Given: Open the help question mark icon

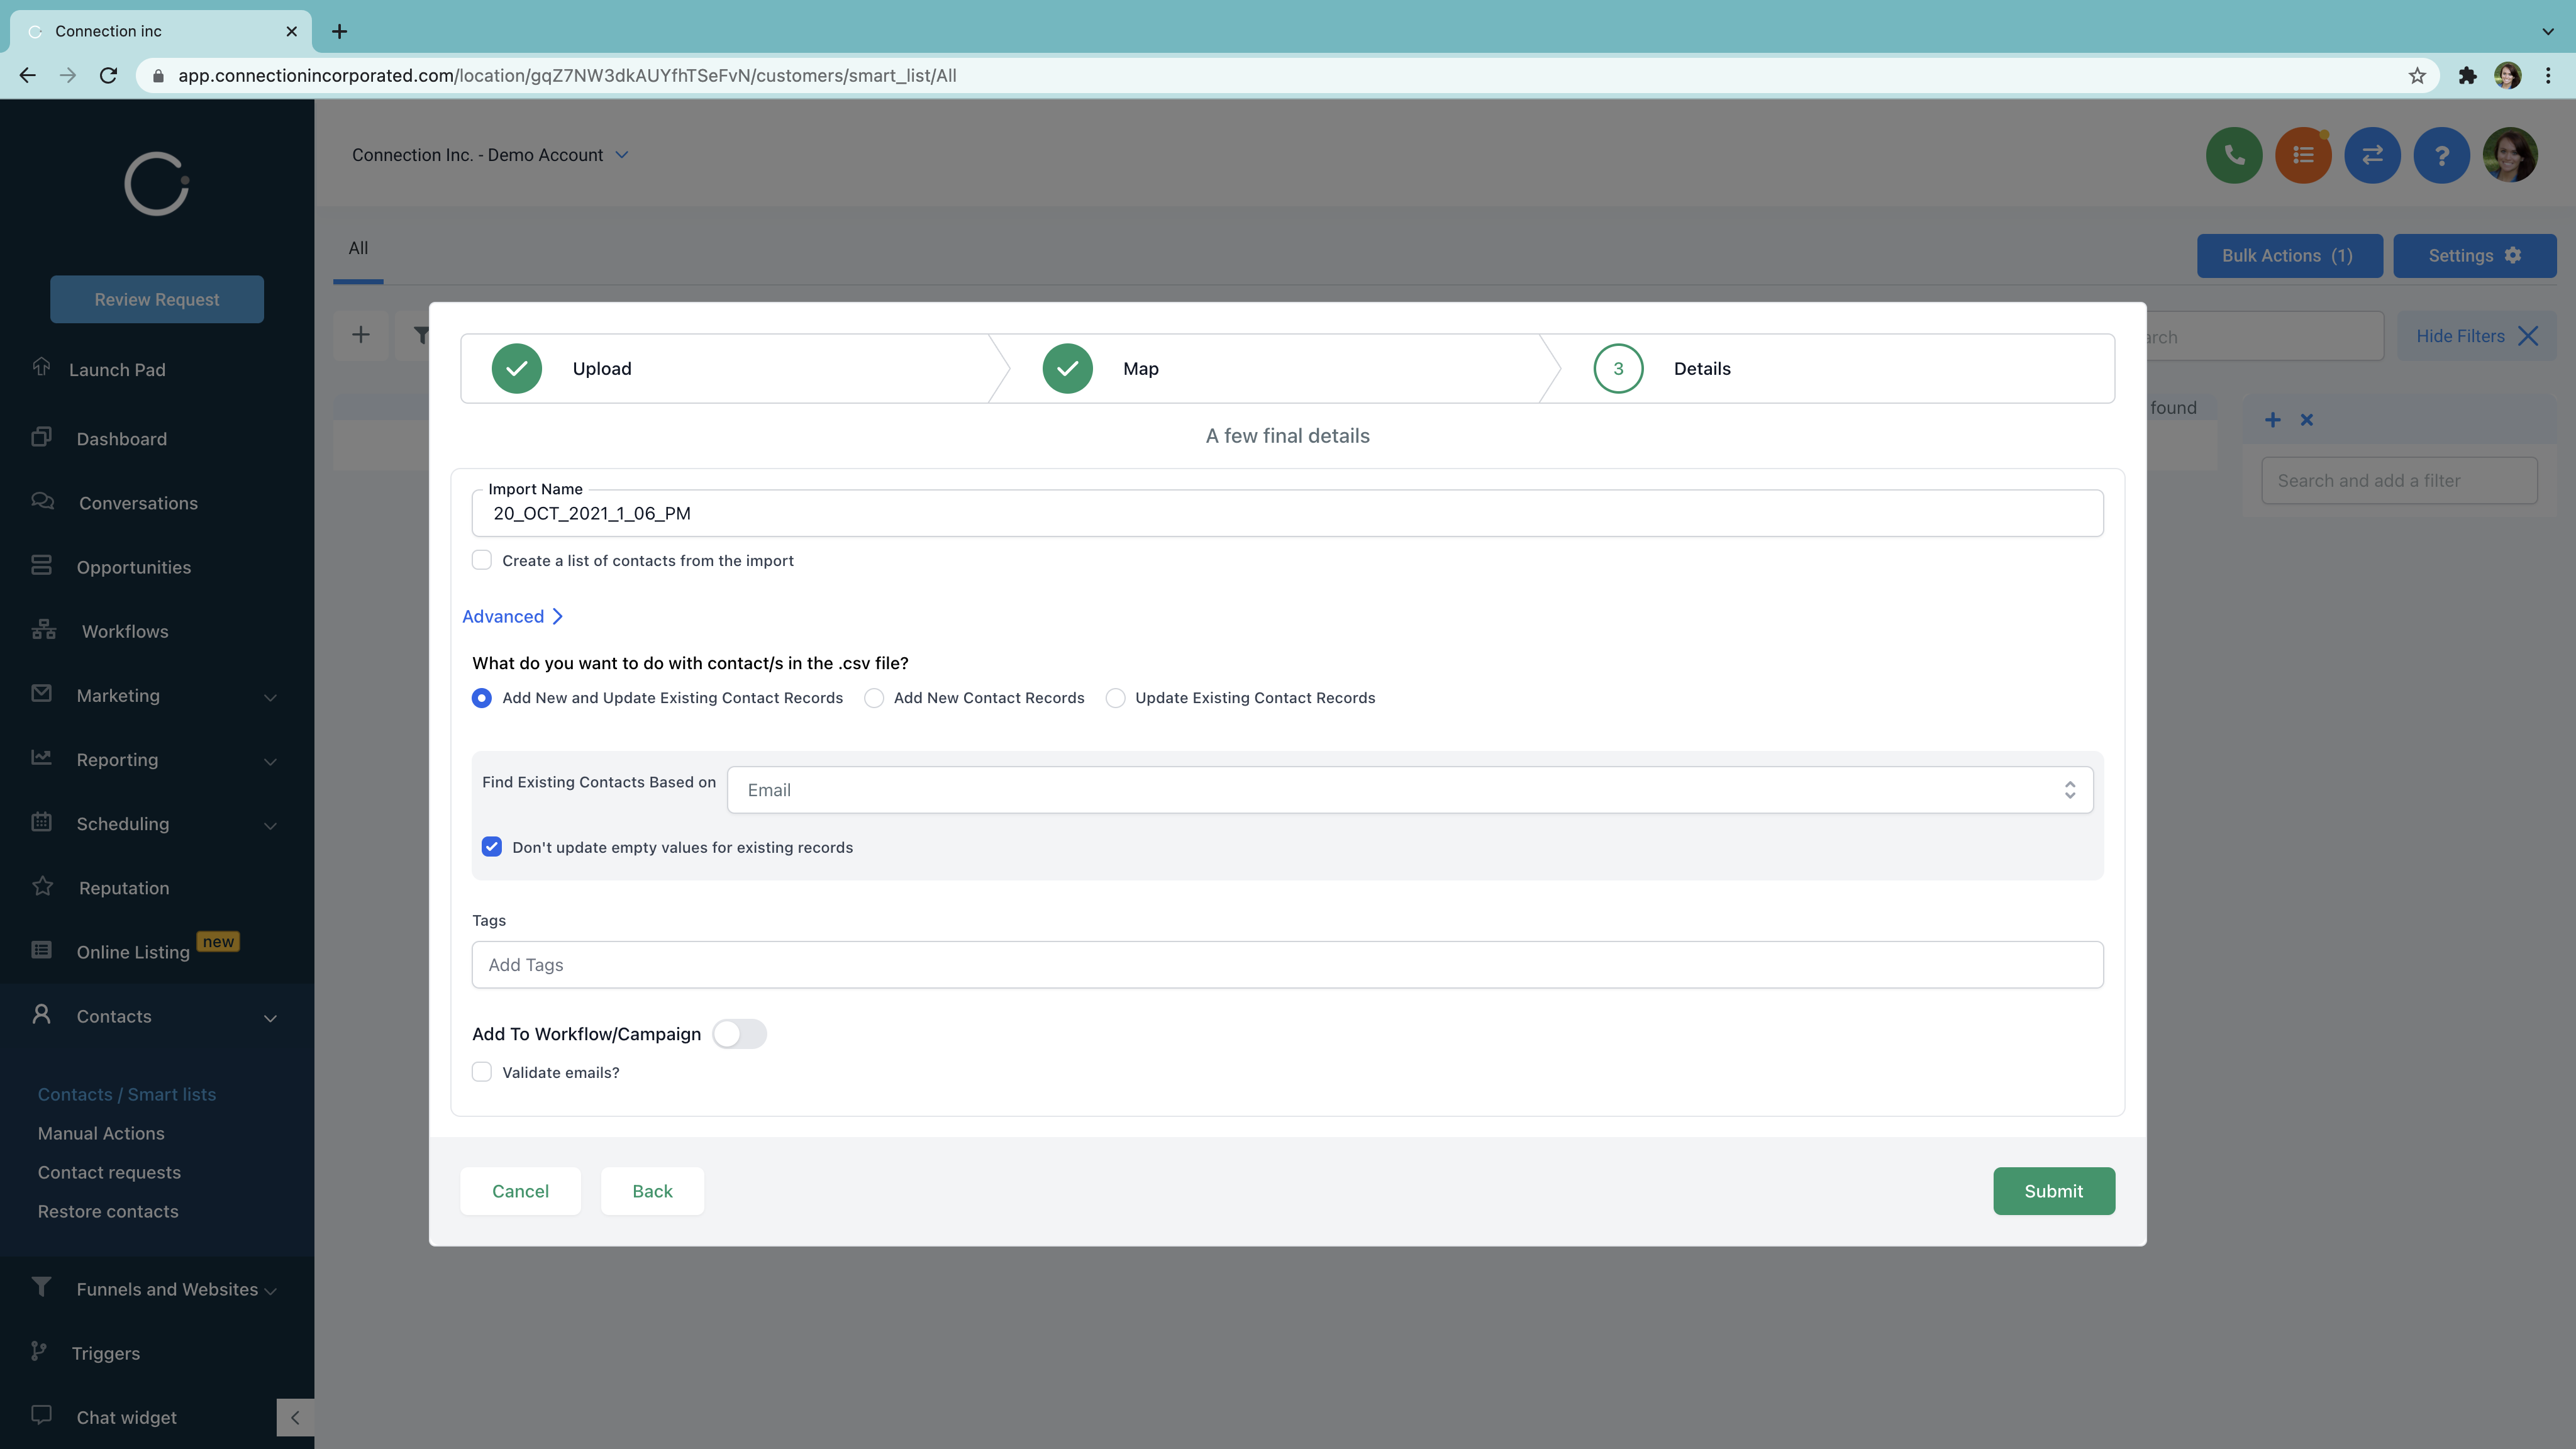Looking at the screenshot, I should (x=2440, y=155).
